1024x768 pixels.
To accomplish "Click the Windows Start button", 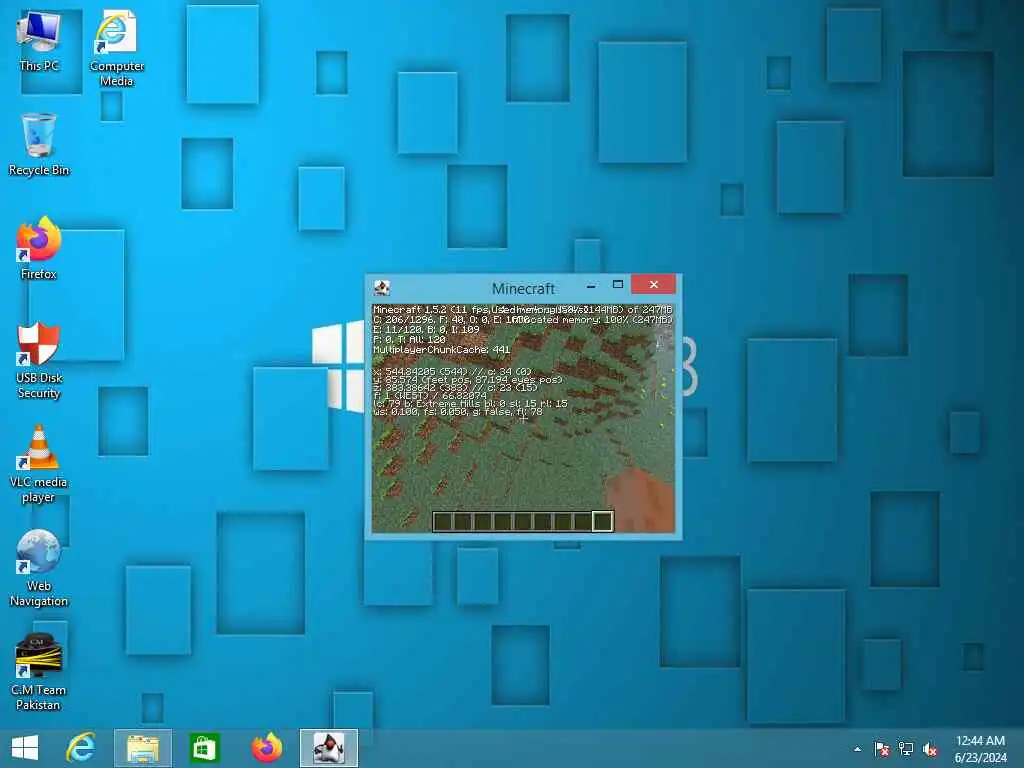I will [x=25, y=748].
